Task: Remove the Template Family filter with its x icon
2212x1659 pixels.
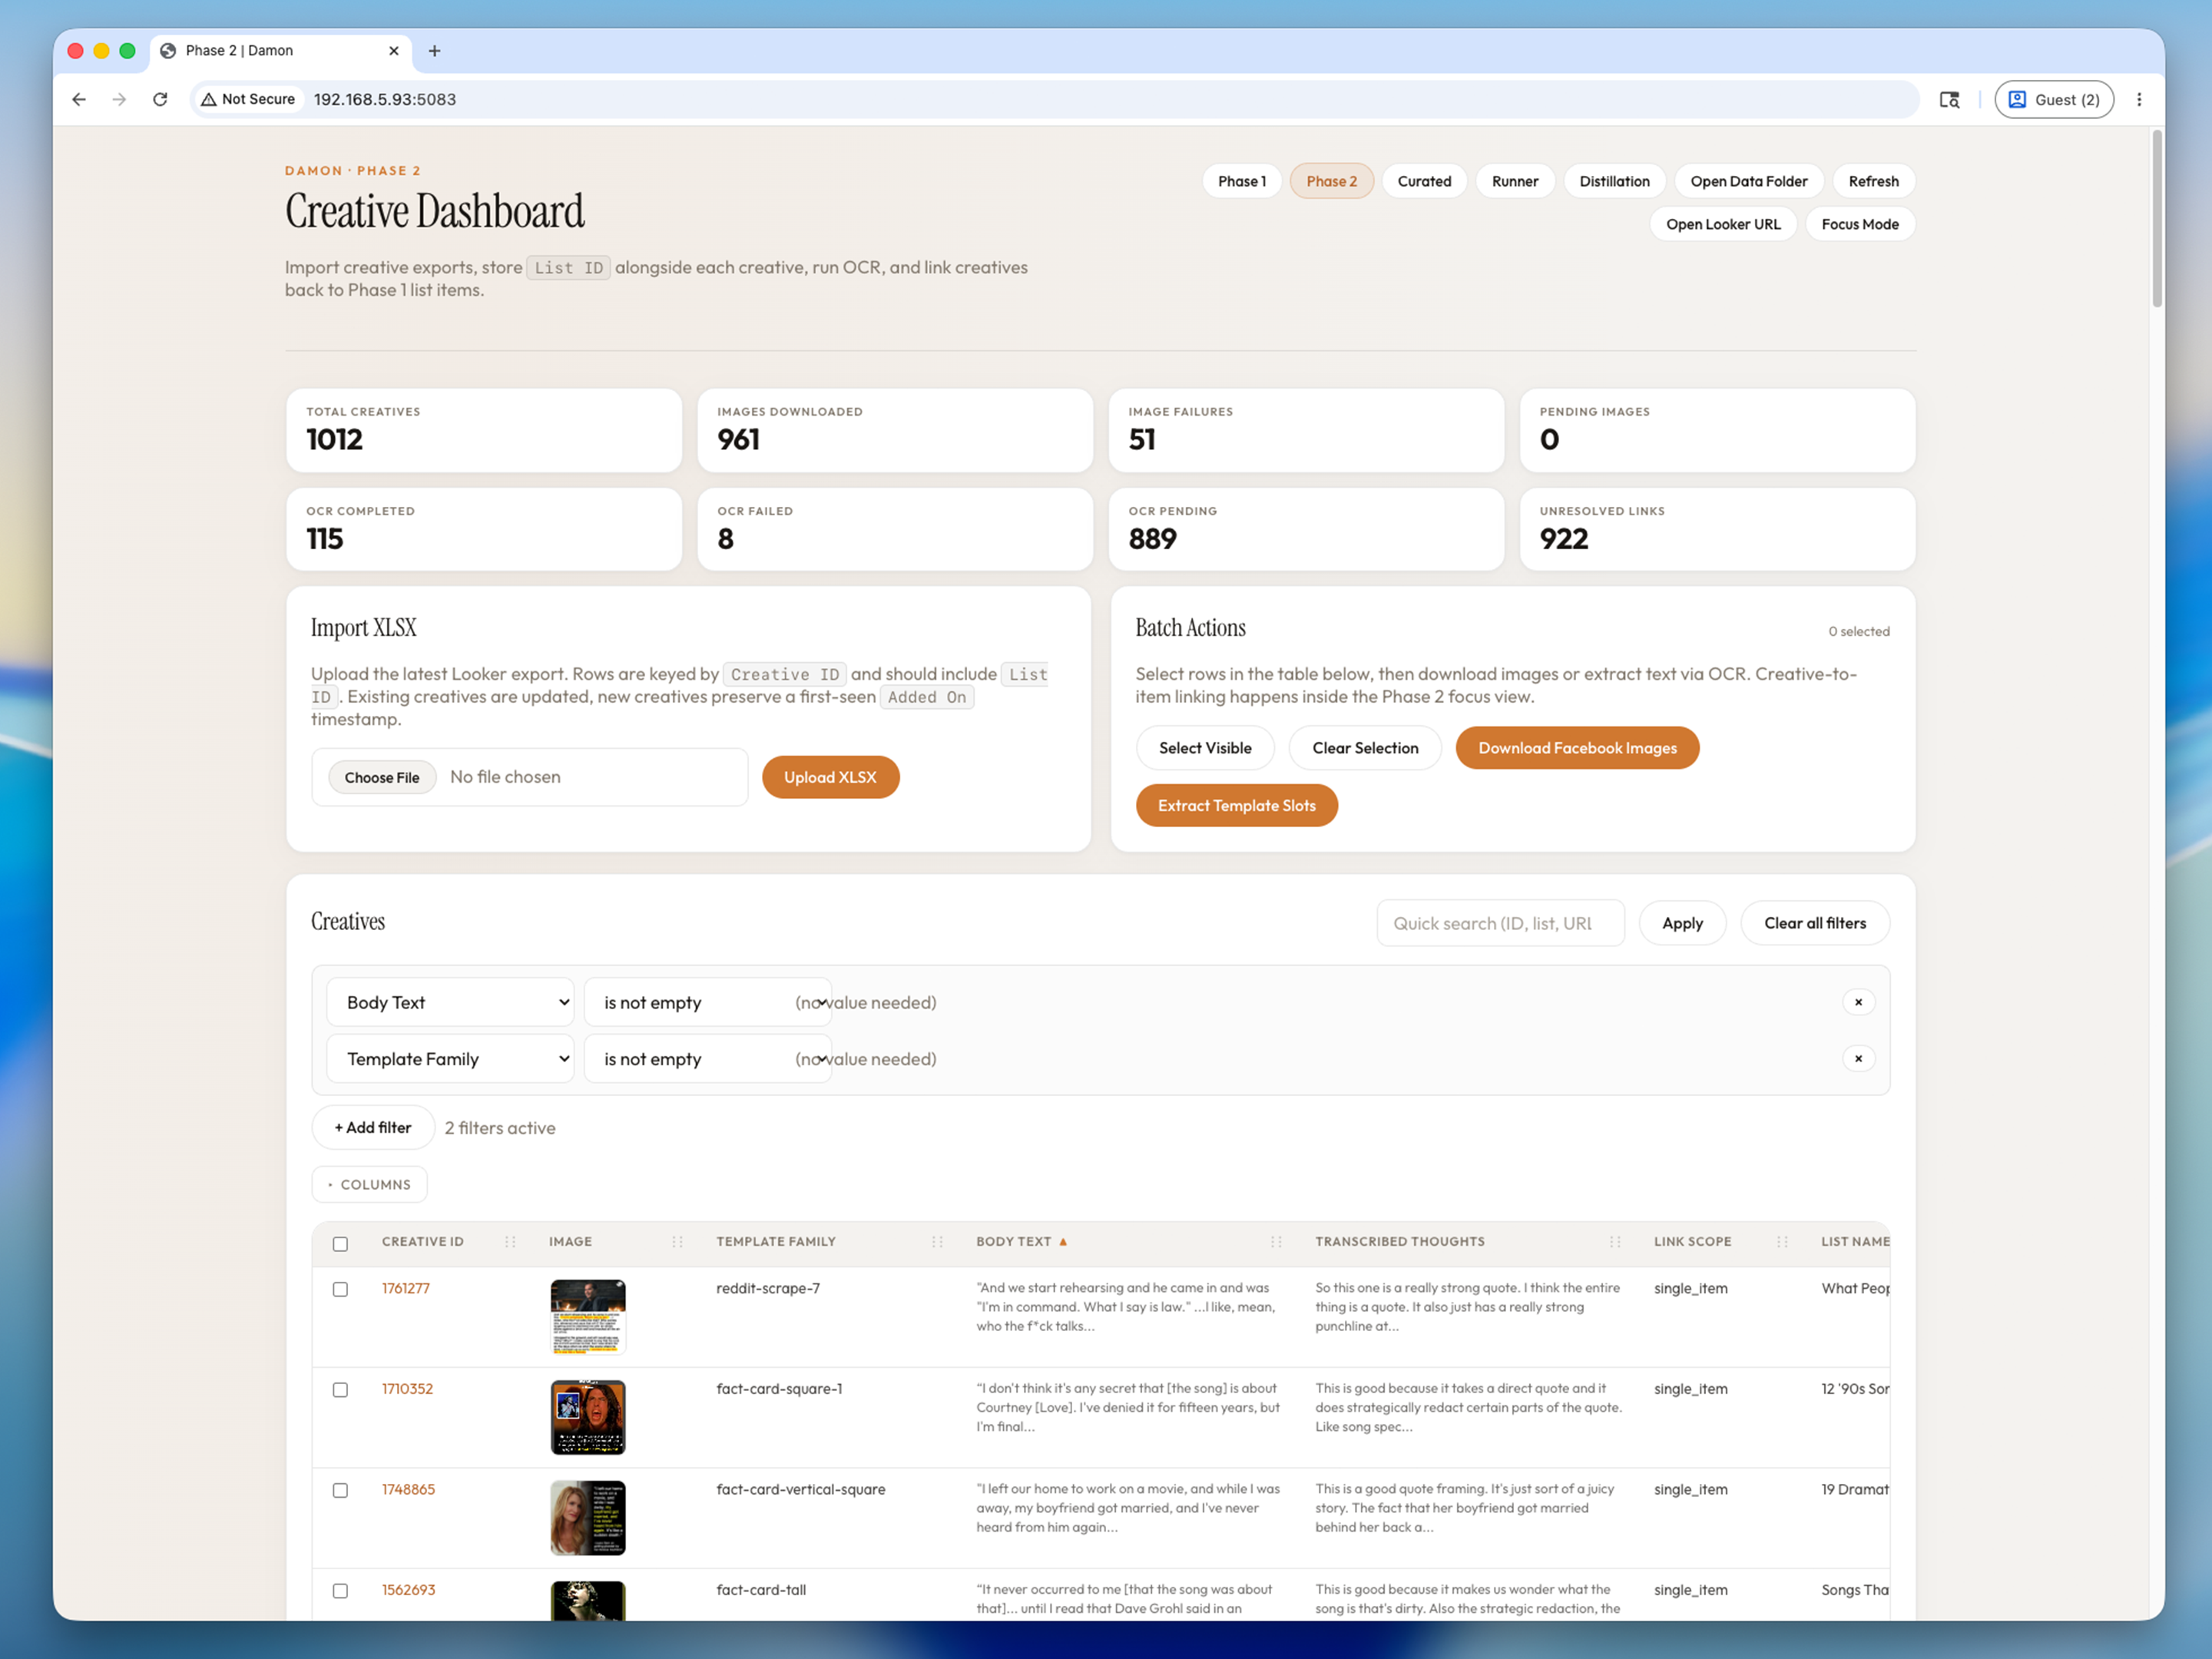Action: point(1858,1058)
